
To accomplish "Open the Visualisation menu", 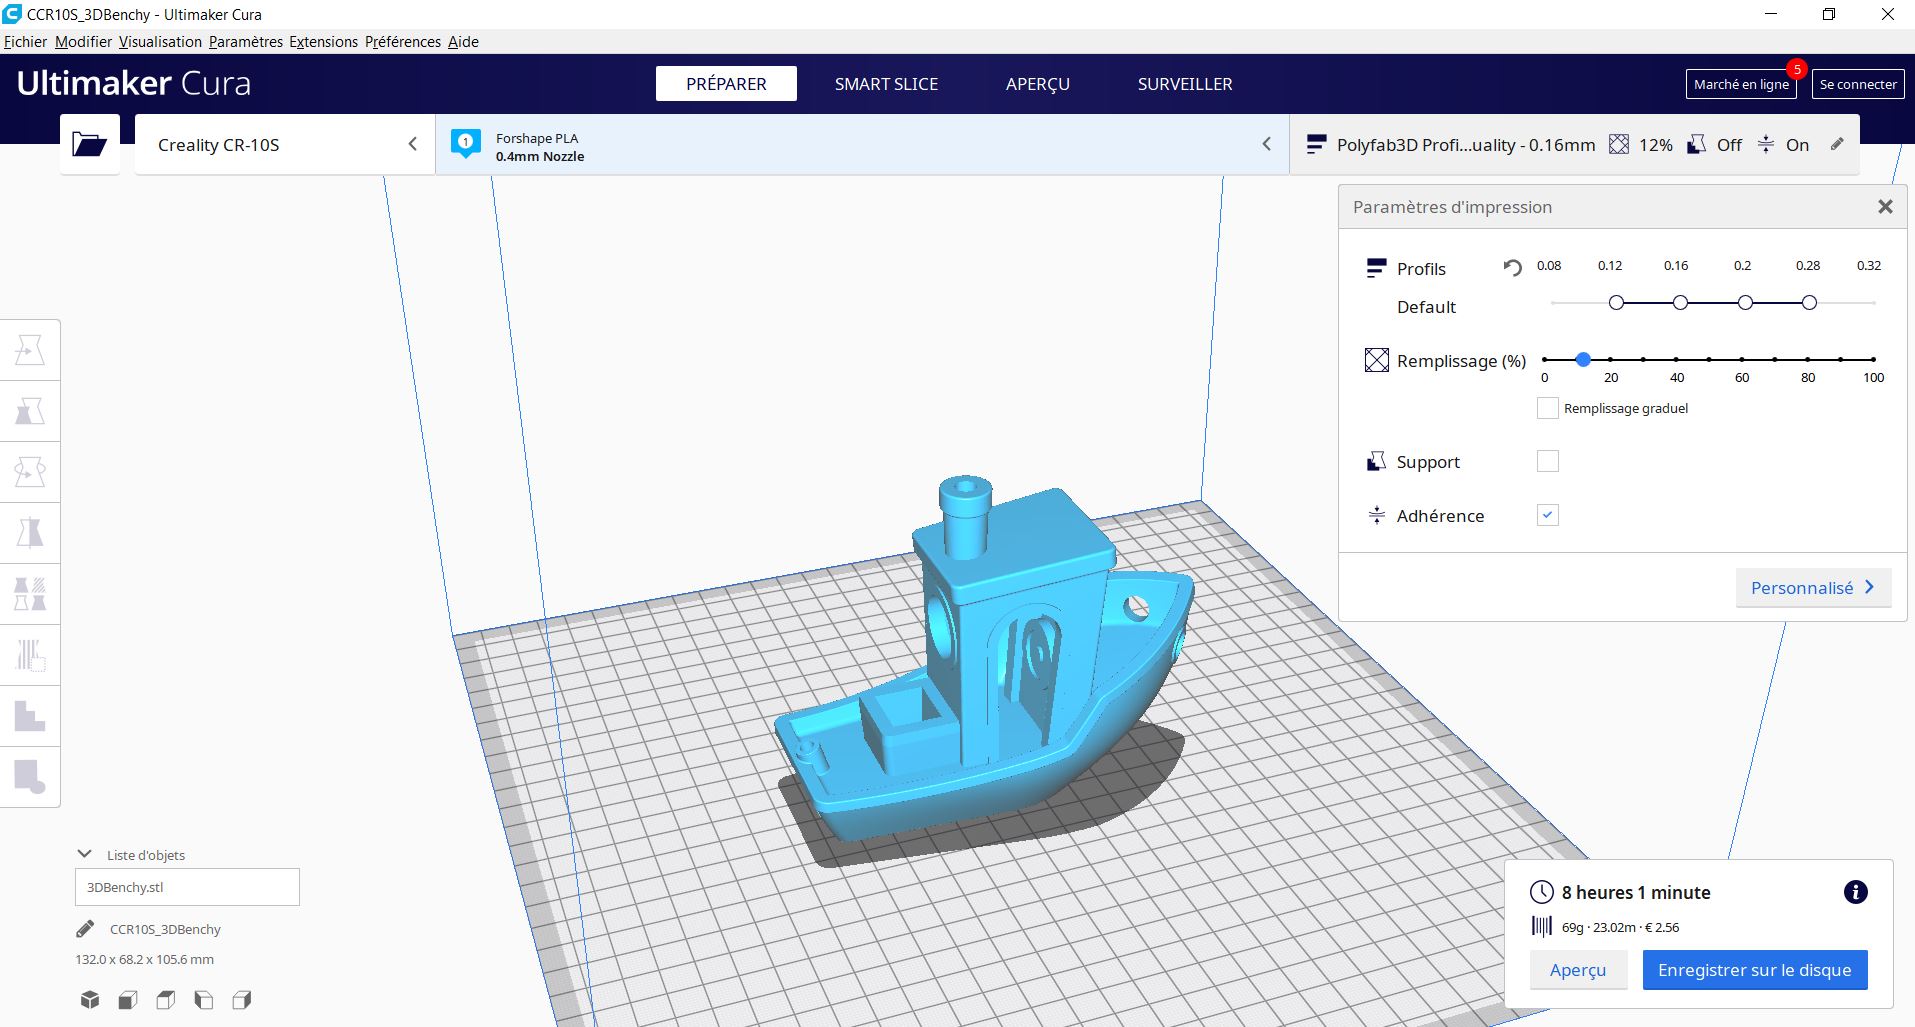I will [160, 41].
